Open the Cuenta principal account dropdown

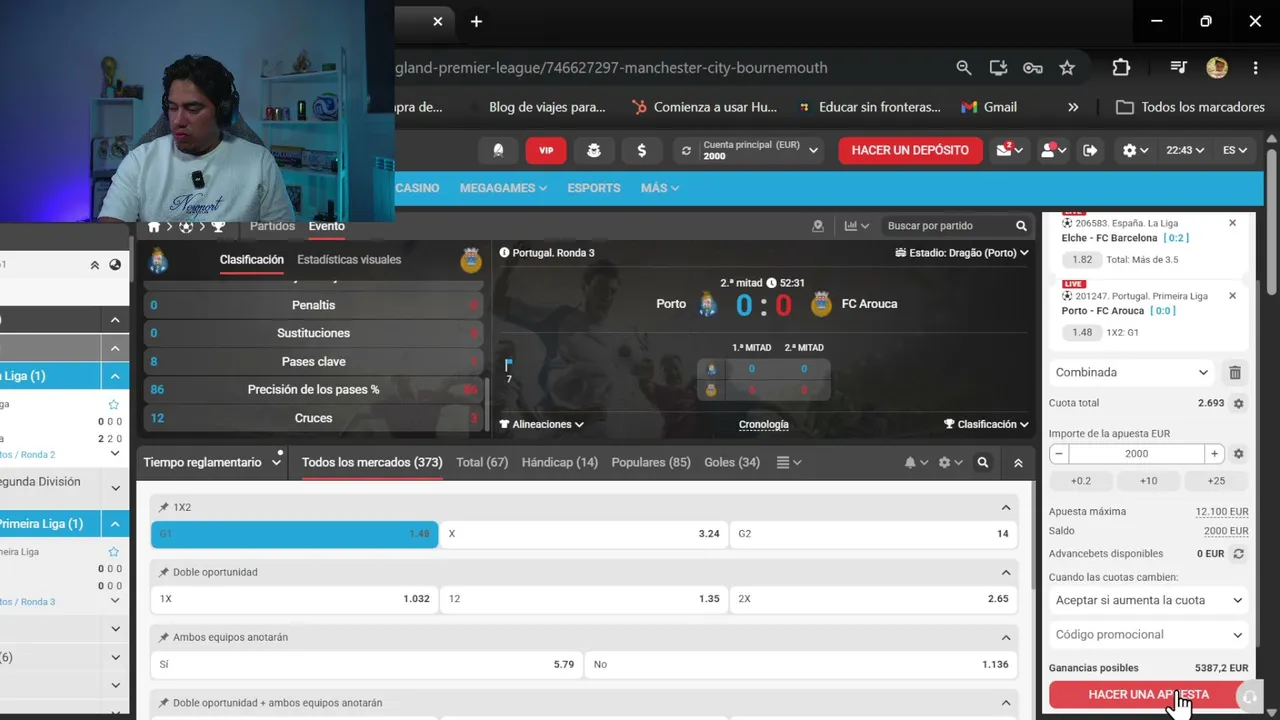point(761,150)
